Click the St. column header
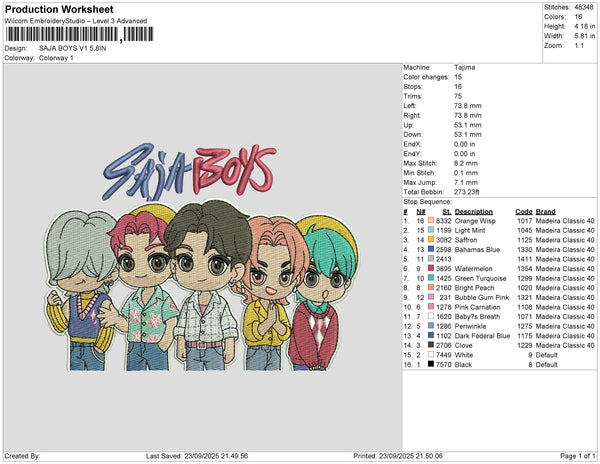Image resolution: width=600 pixels, height=464 pixels. (x=447, y=212)
